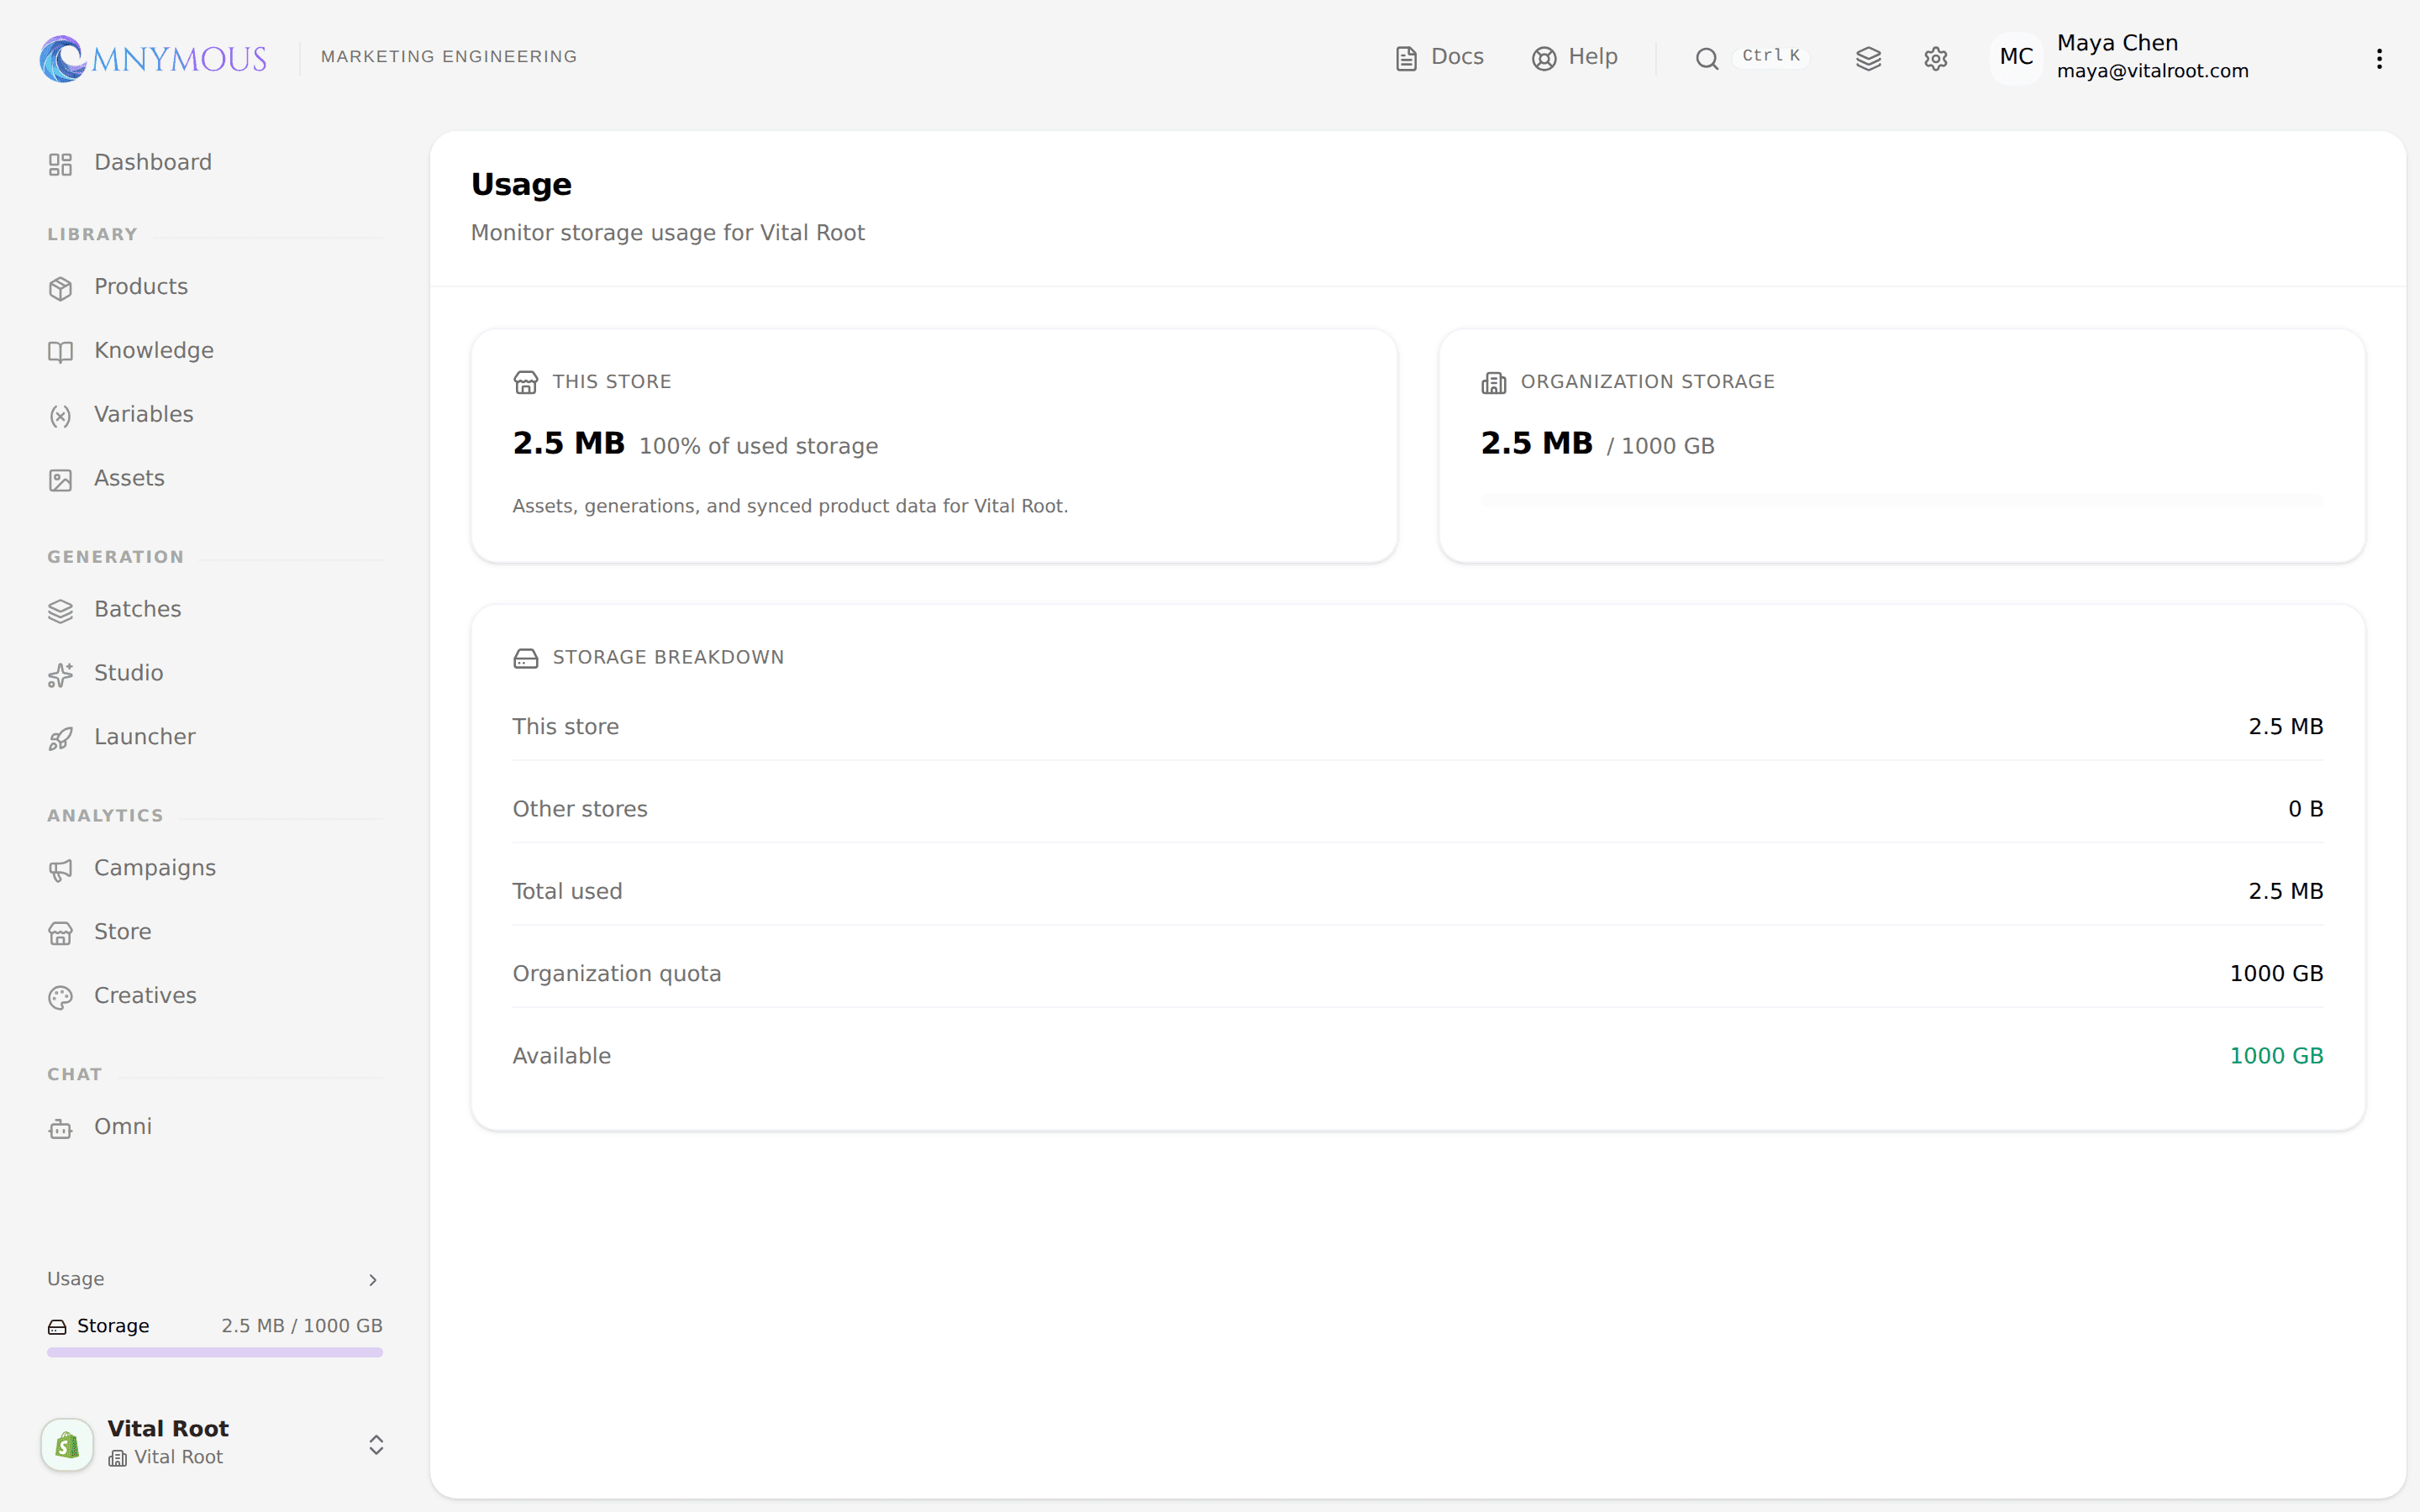Open settings gear icon
The width and height of the screenshot is (2420, 1512).
pyautogui.click(x=1935, y=59)
